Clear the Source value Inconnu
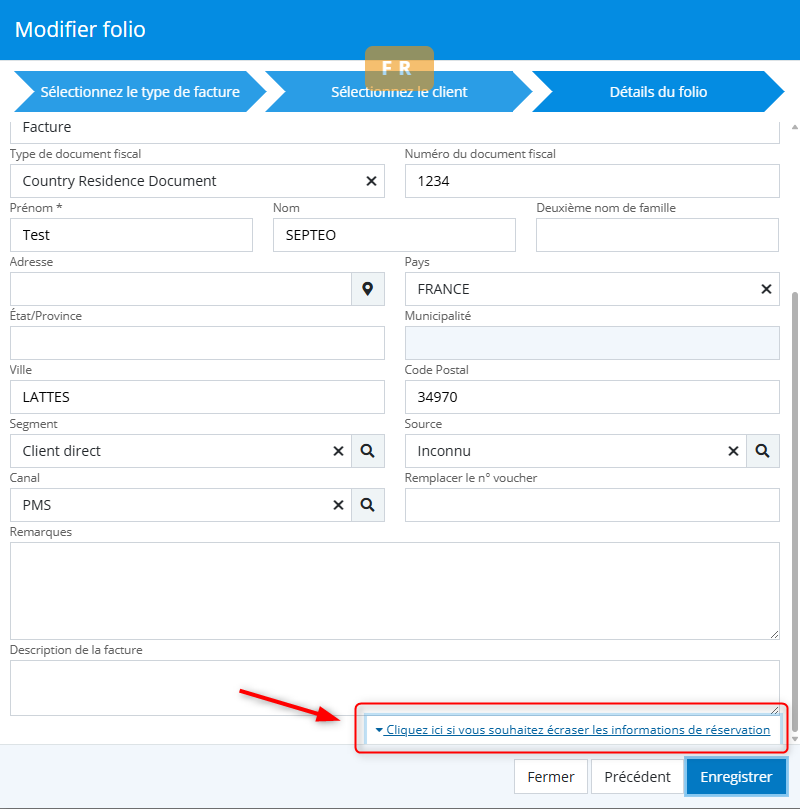 pyautogui.click(x=733, y=451)
